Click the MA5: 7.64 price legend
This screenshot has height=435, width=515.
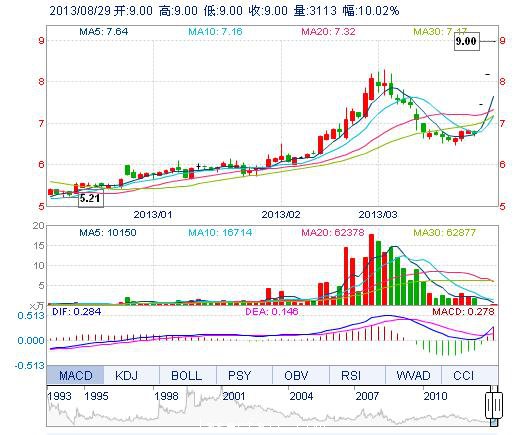[x=103, y=32]
